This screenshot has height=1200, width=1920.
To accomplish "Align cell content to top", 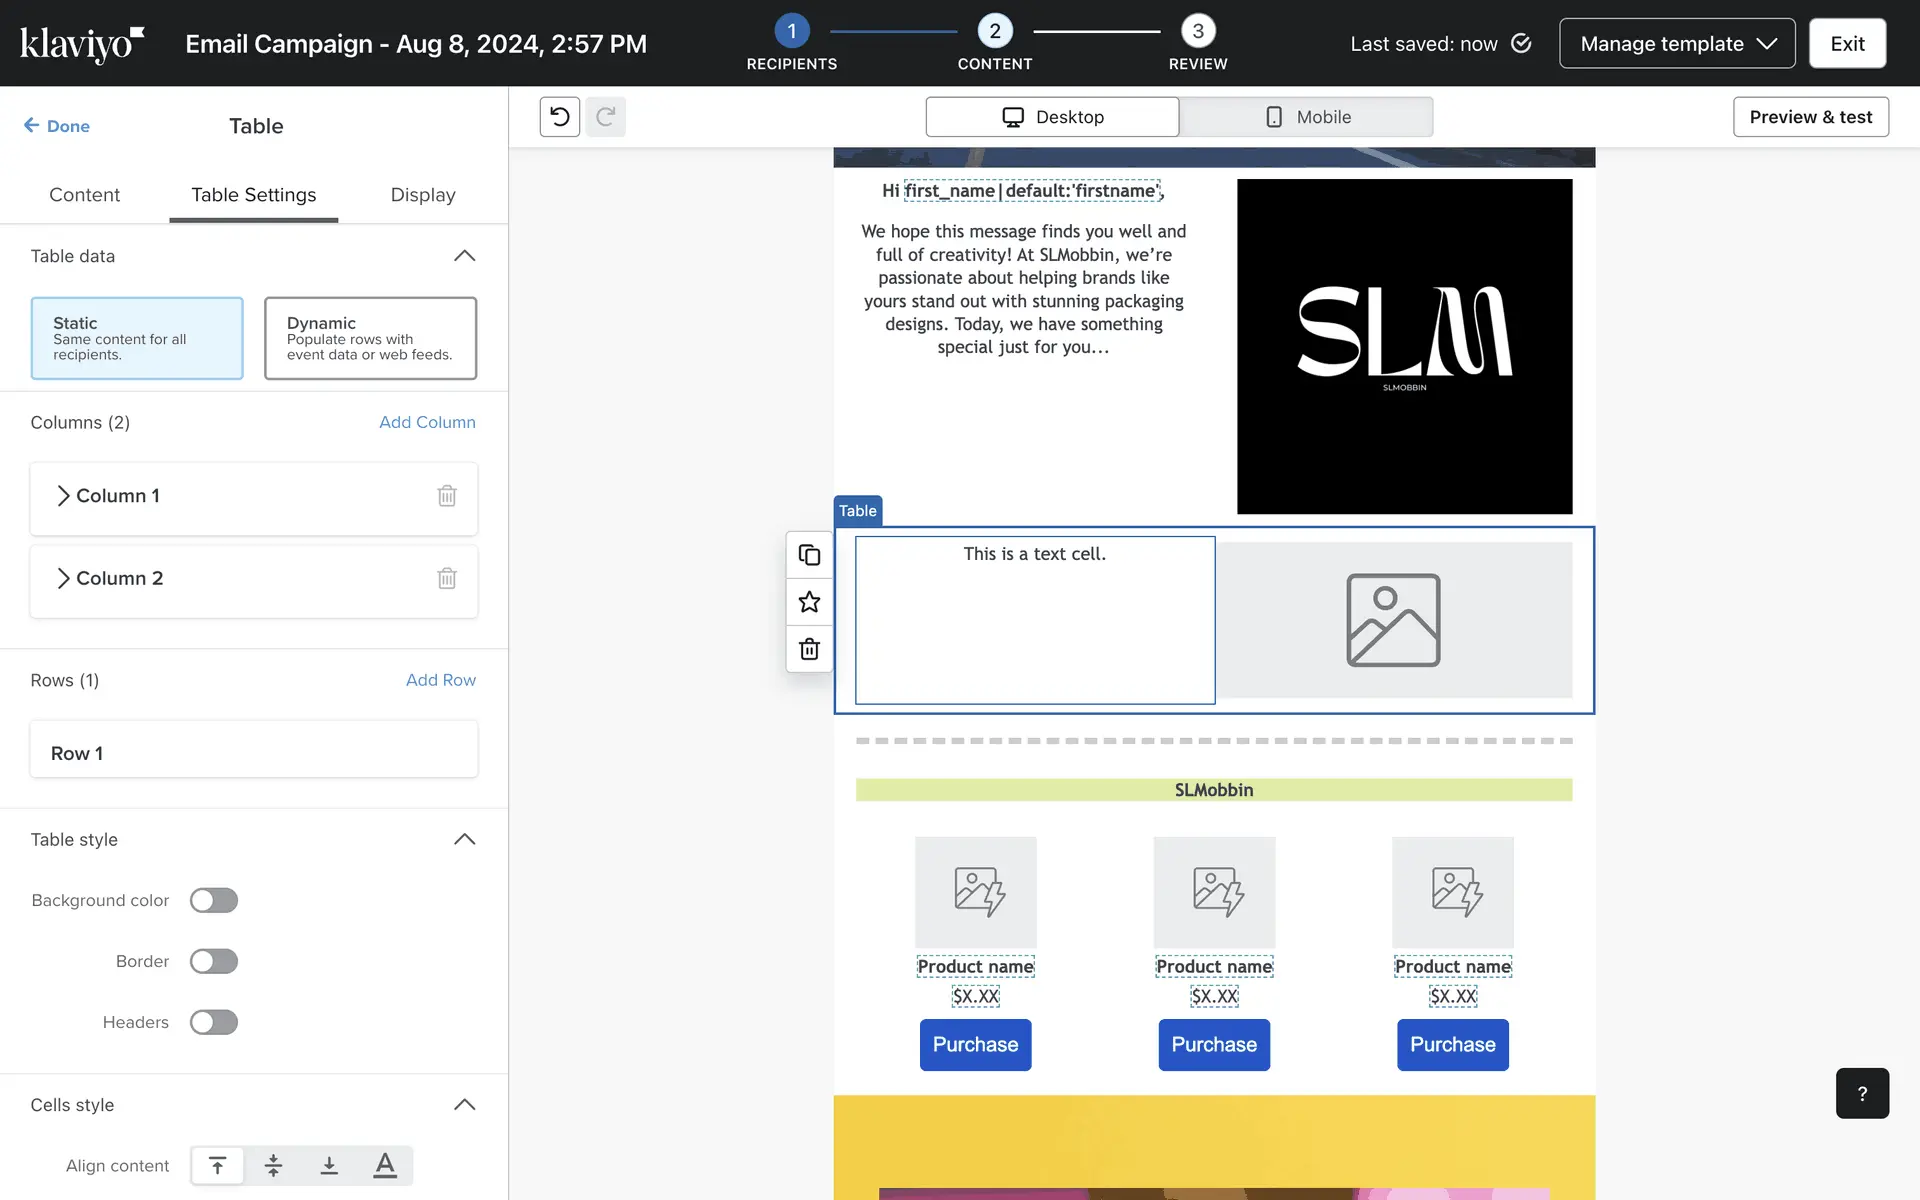I will tap(217, 1165).
